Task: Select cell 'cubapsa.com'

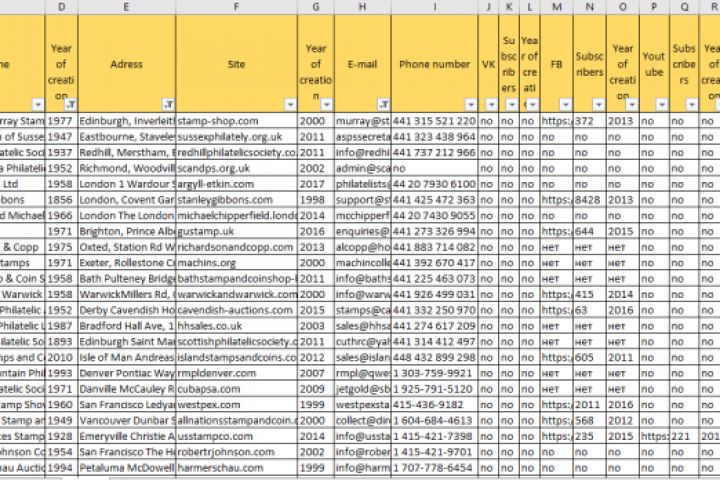Action: click(x=236, y=389)
